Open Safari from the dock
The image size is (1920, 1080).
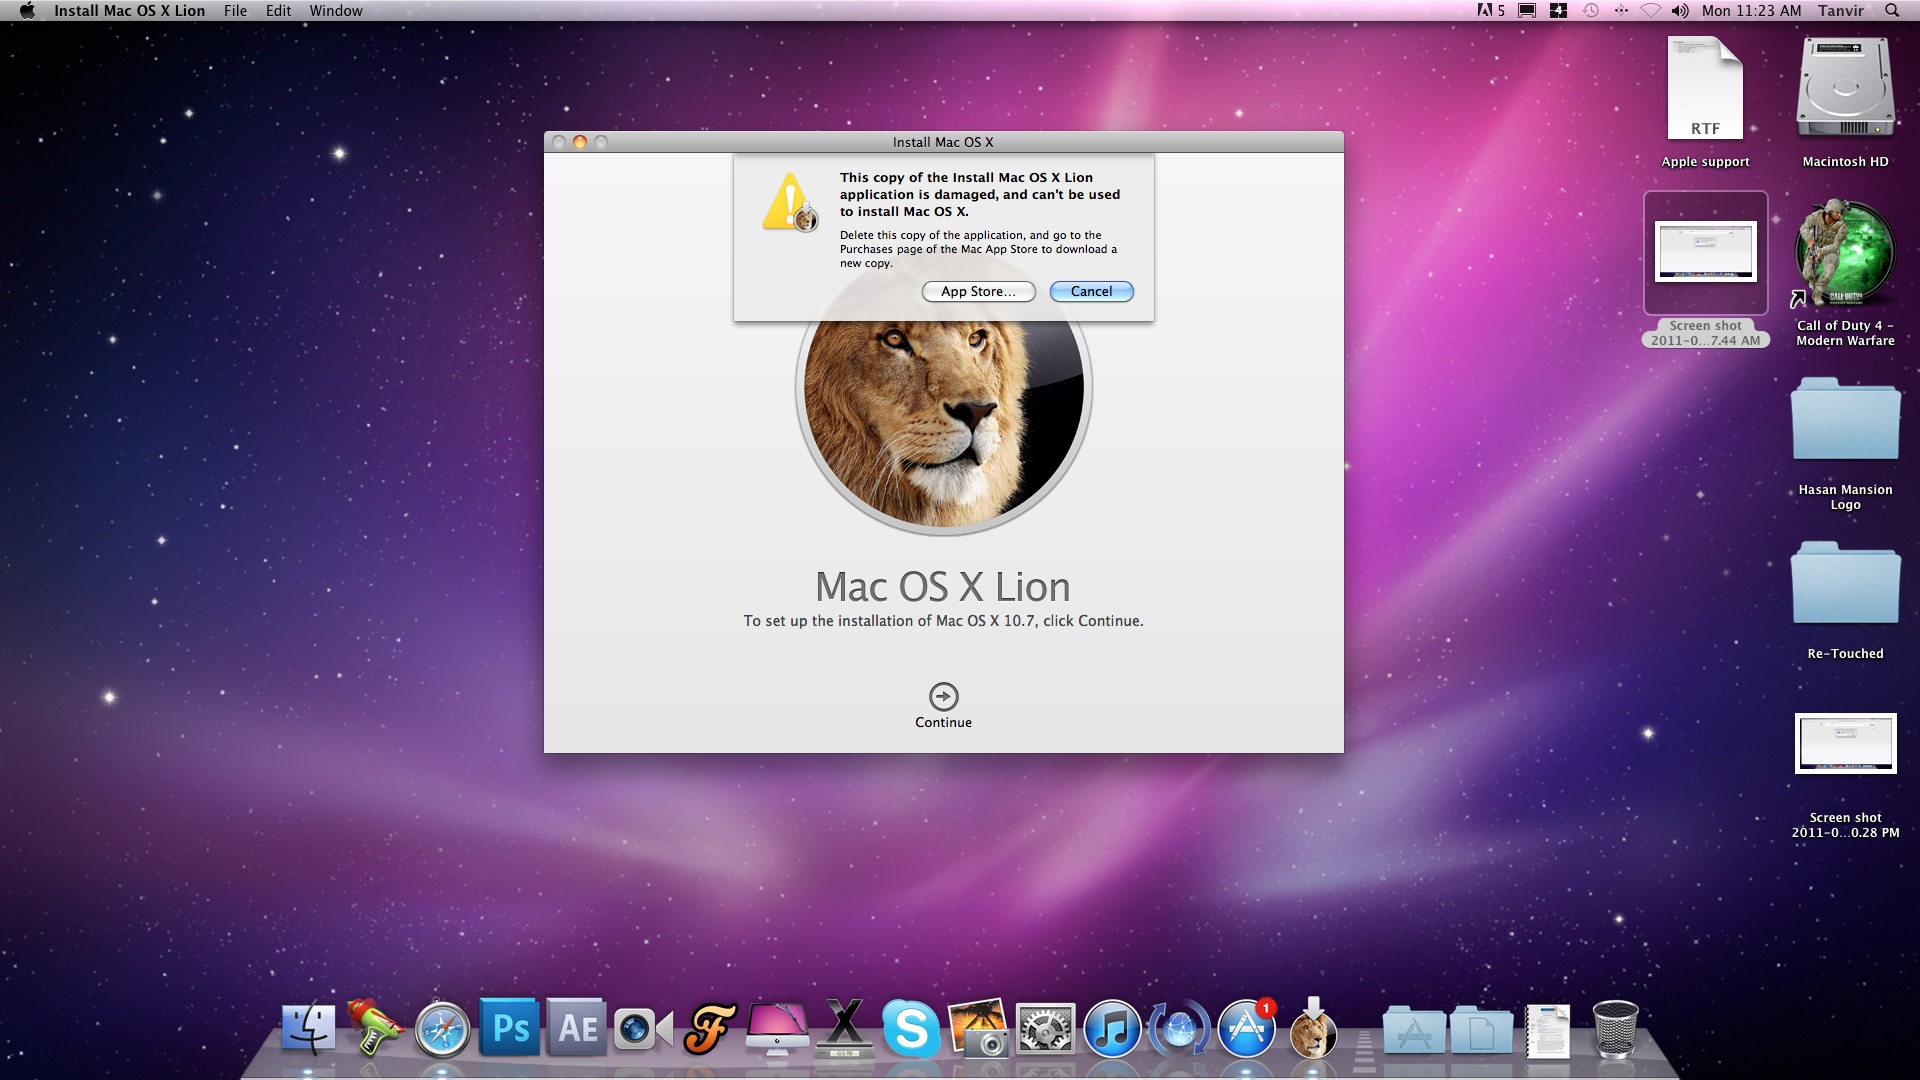pyautogui.click(x=442, y=1029)
